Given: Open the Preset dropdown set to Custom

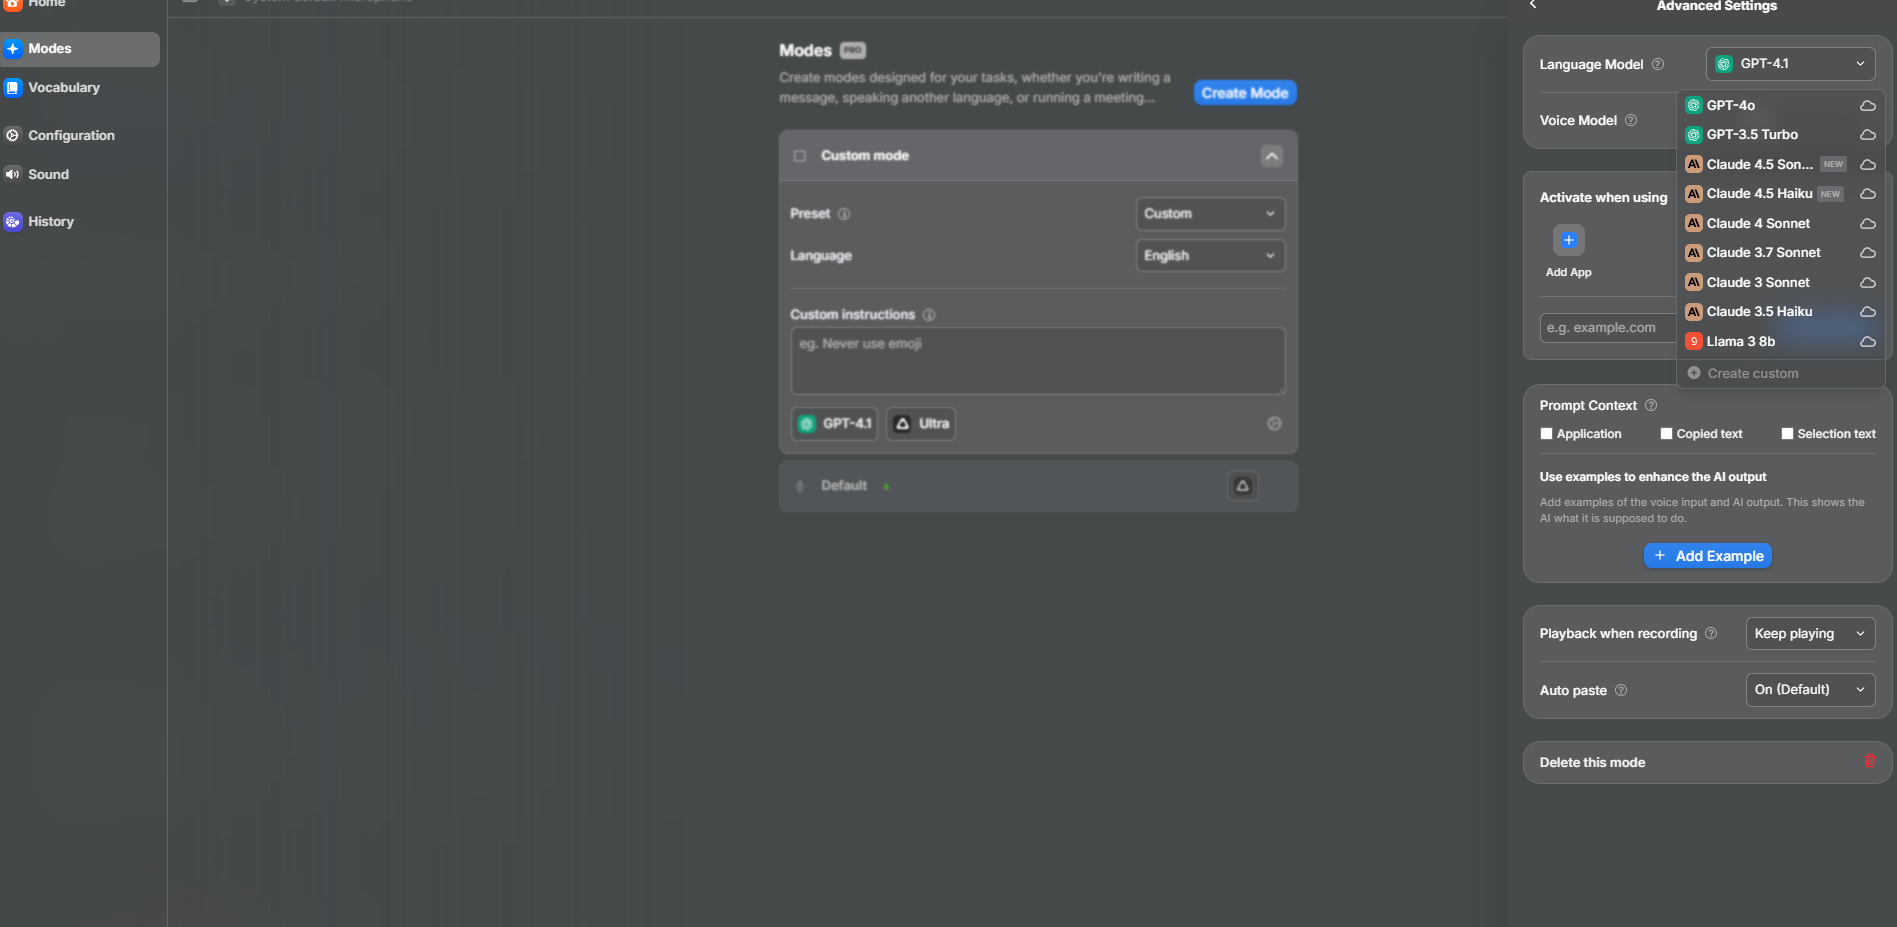Looking at the screenshot, I should tap(1210, 214).
